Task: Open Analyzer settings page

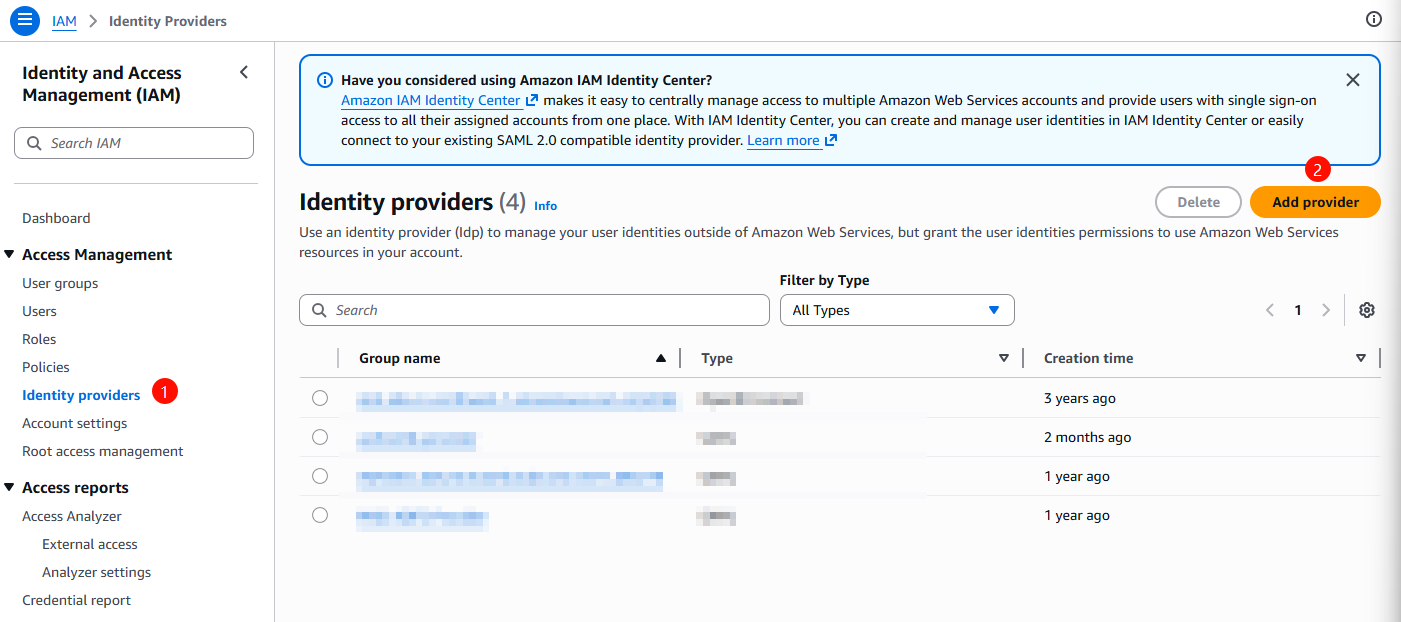Action: click(97, 572)
